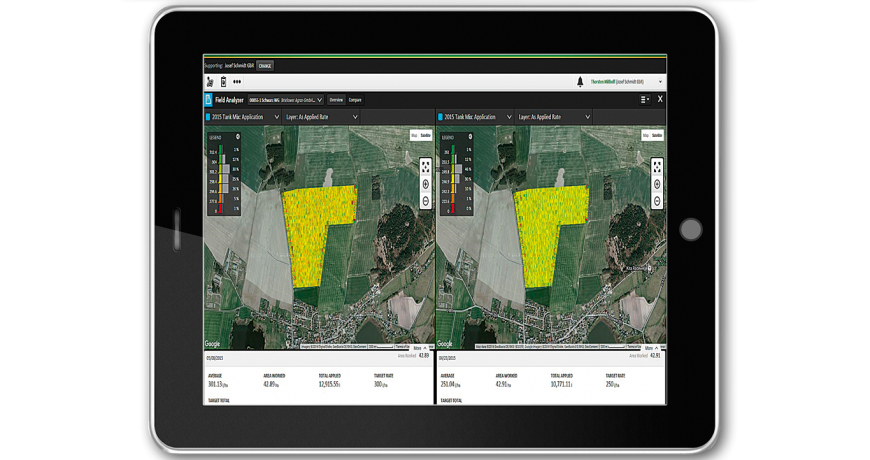
Task: Click the Google logo on left map
Action: point(213,343)
